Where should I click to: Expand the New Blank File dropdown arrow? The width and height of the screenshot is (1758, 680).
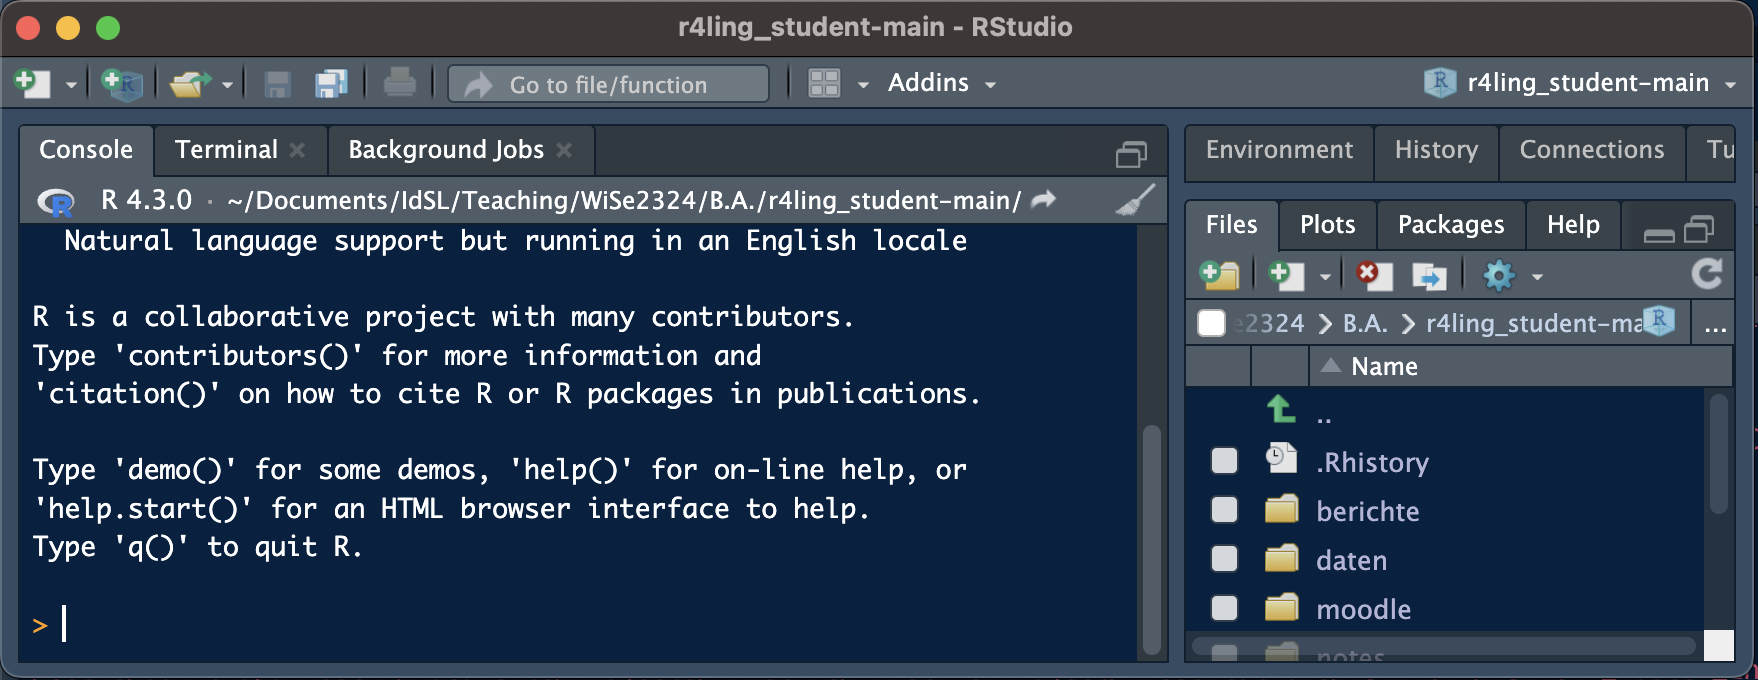(x=1325, y=277)
